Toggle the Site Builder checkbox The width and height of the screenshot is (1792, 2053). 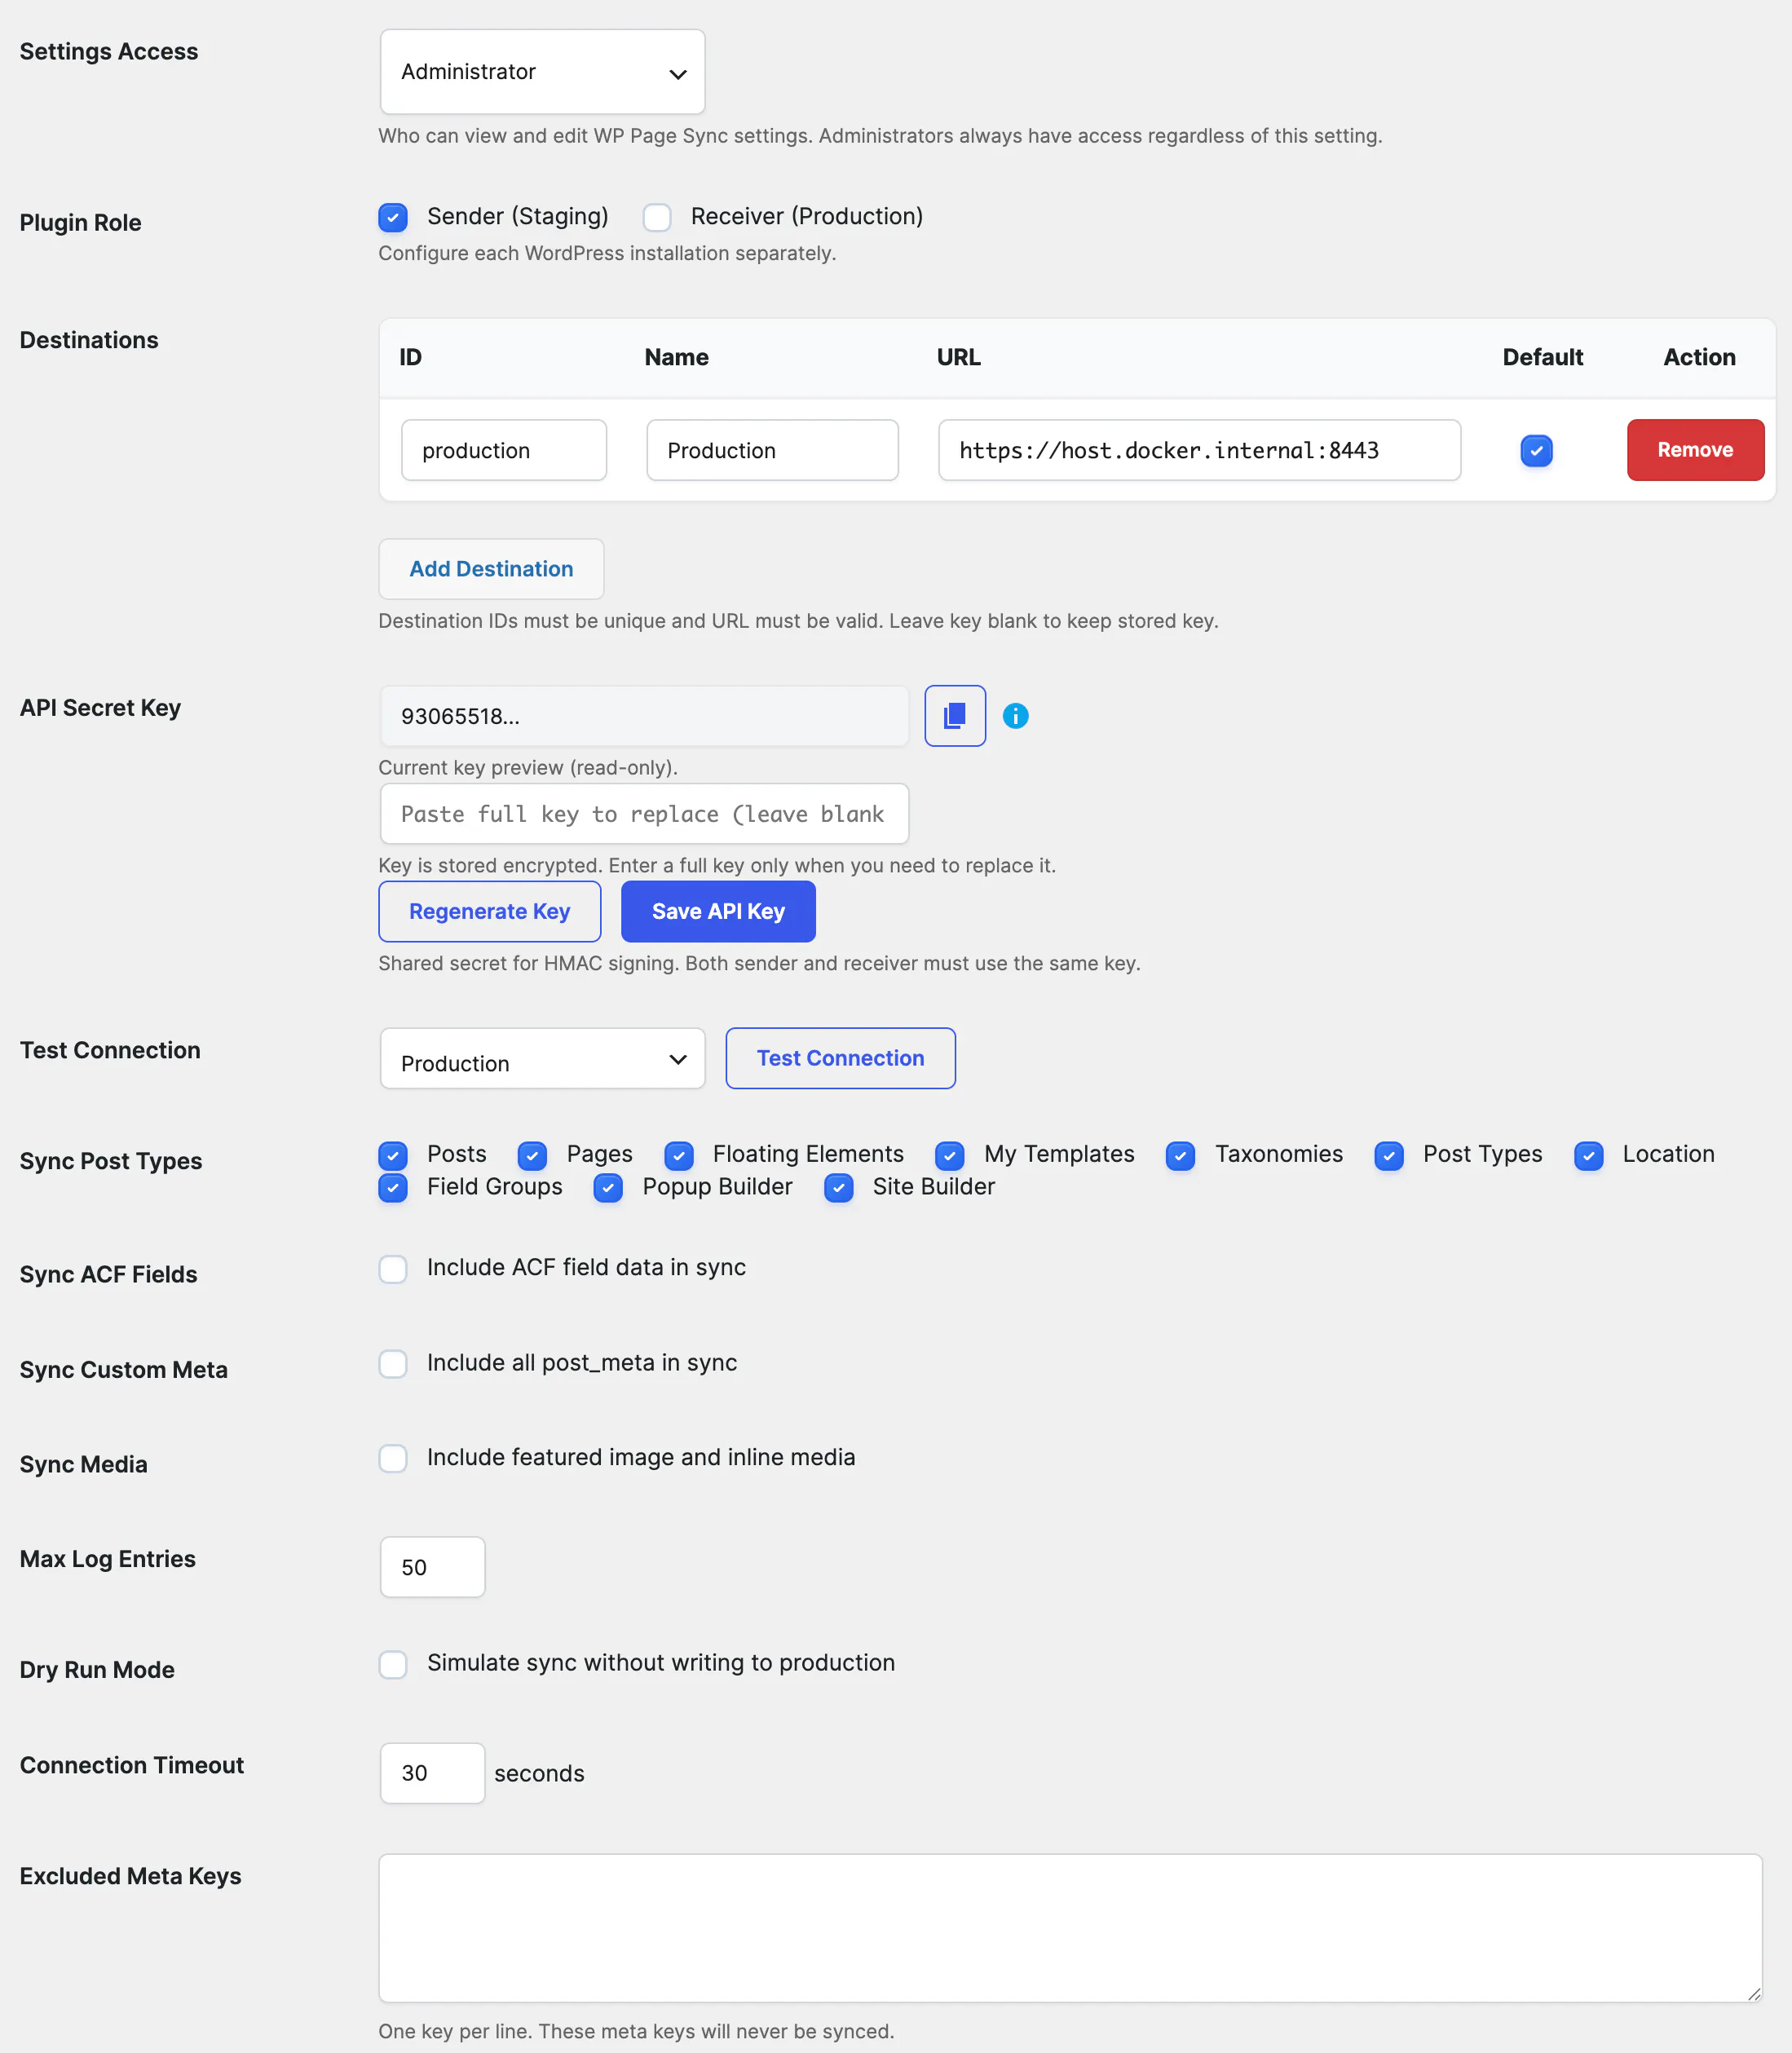[839, 1188]
